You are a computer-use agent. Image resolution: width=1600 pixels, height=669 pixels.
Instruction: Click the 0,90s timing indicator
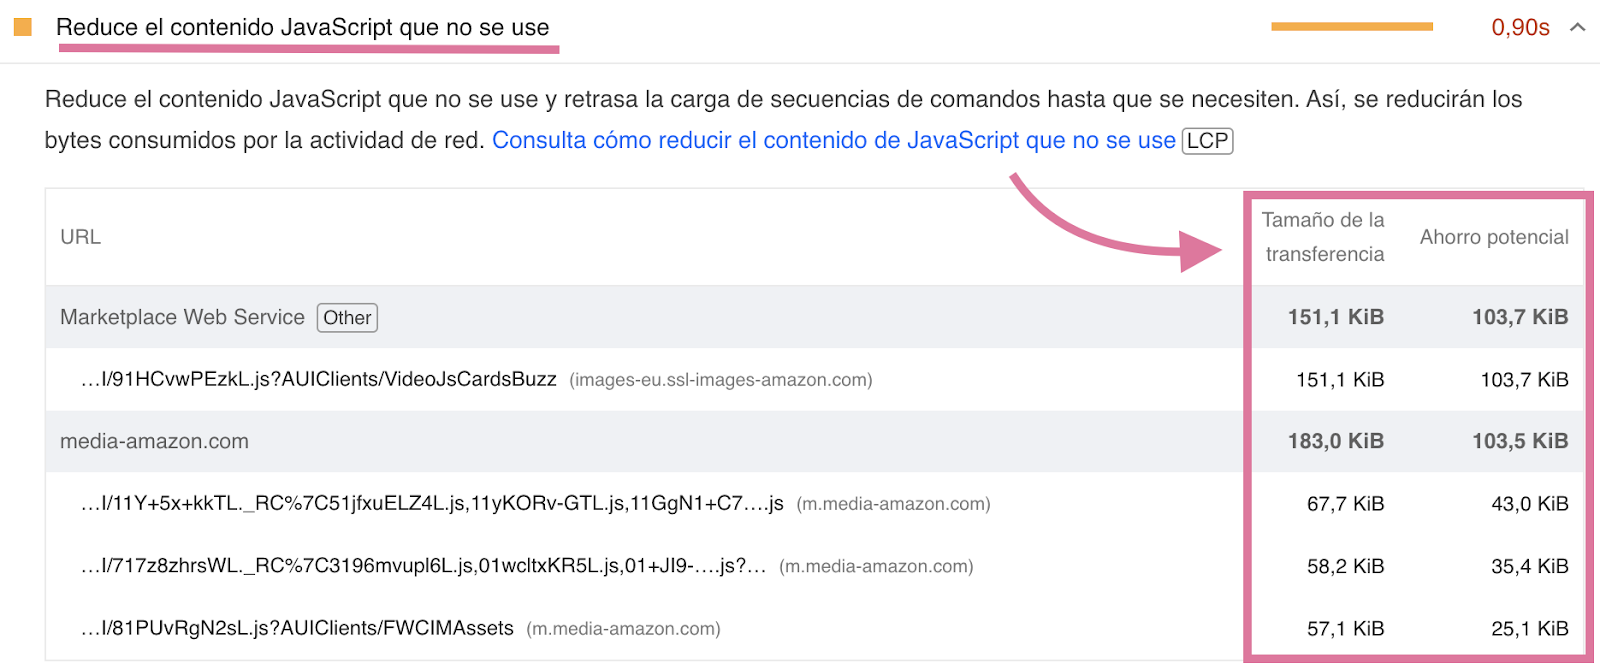point(1521,27)
